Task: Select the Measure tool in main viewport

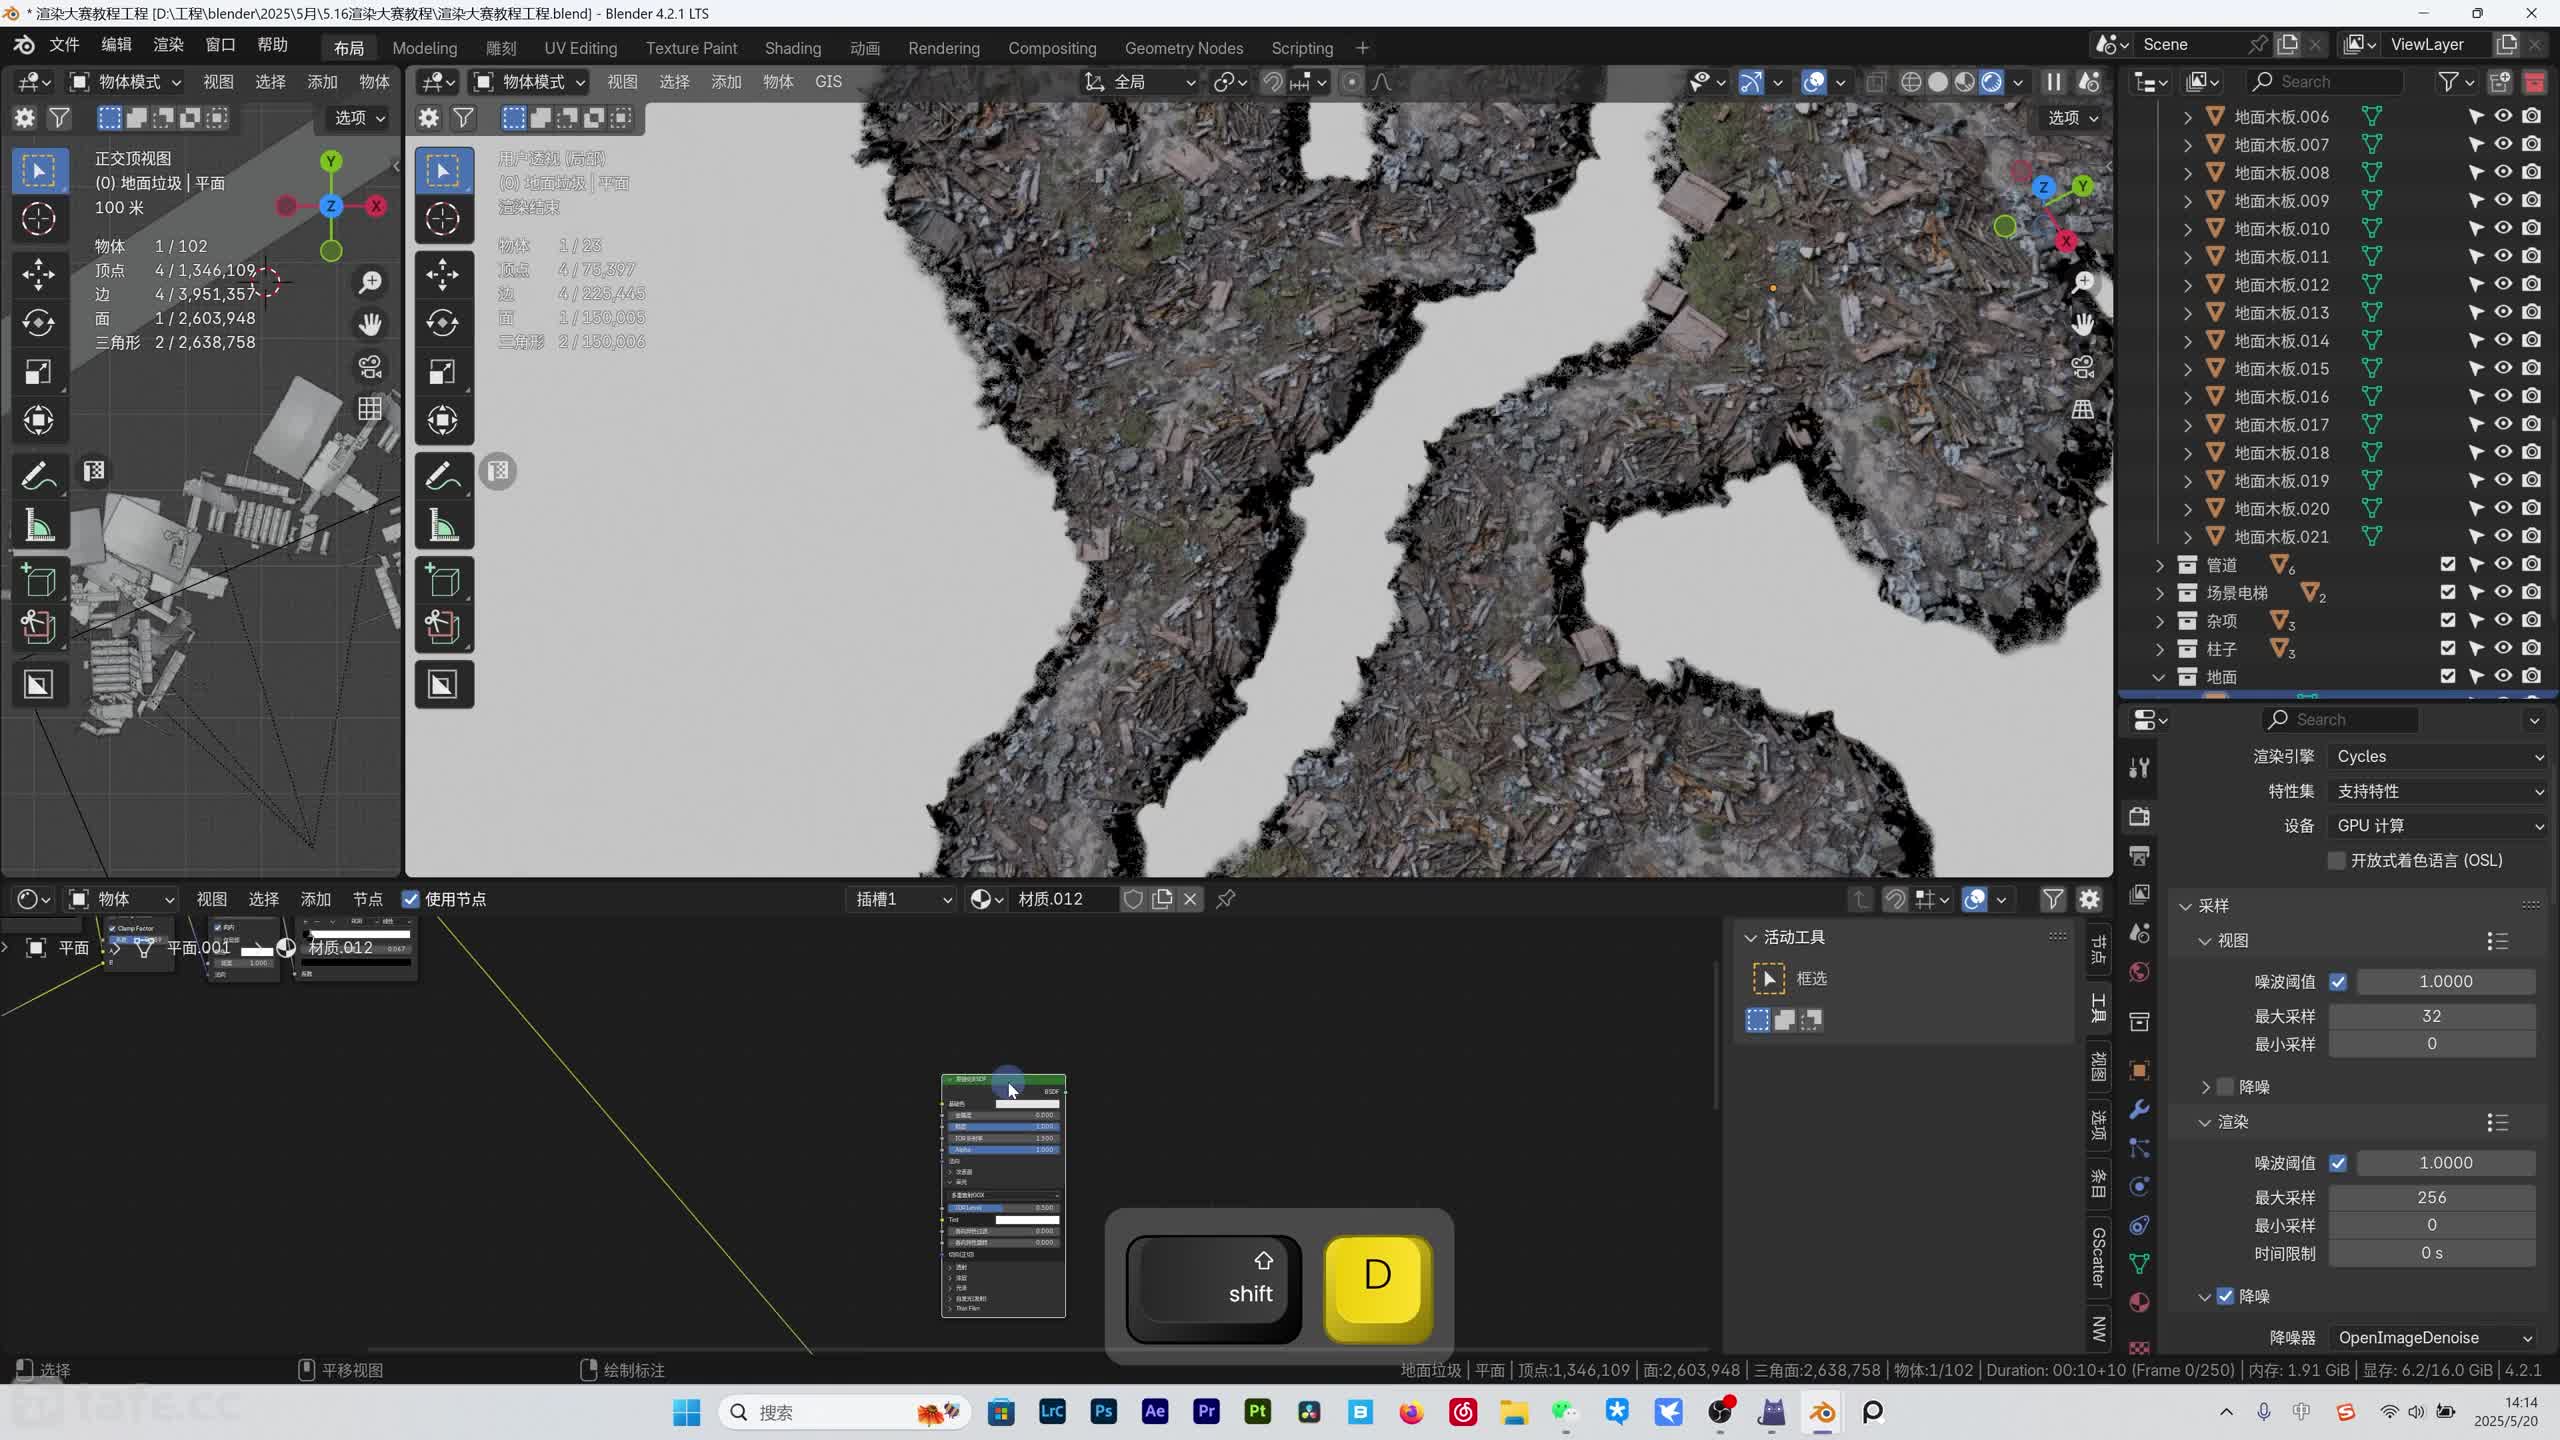Action: [443, 526]
